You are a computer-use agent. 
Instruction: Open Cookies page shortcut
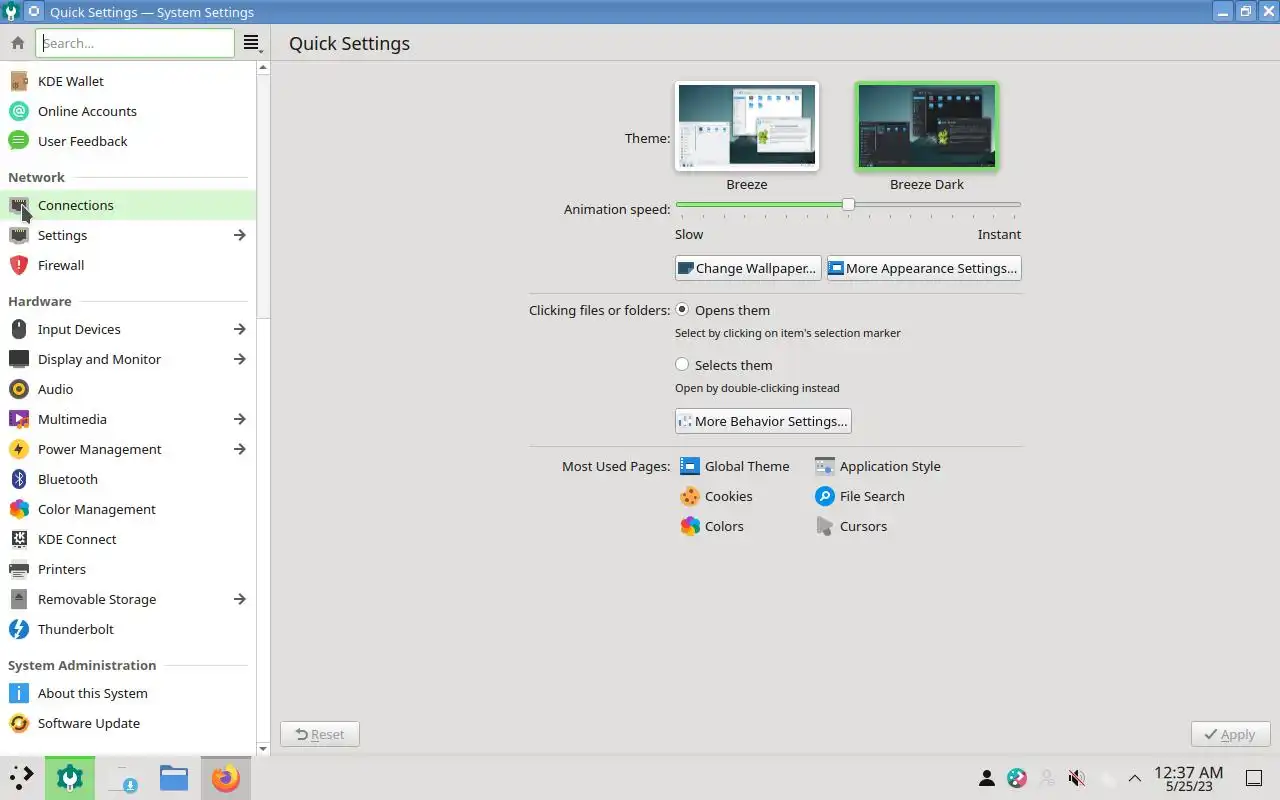[x=716, y=496]
